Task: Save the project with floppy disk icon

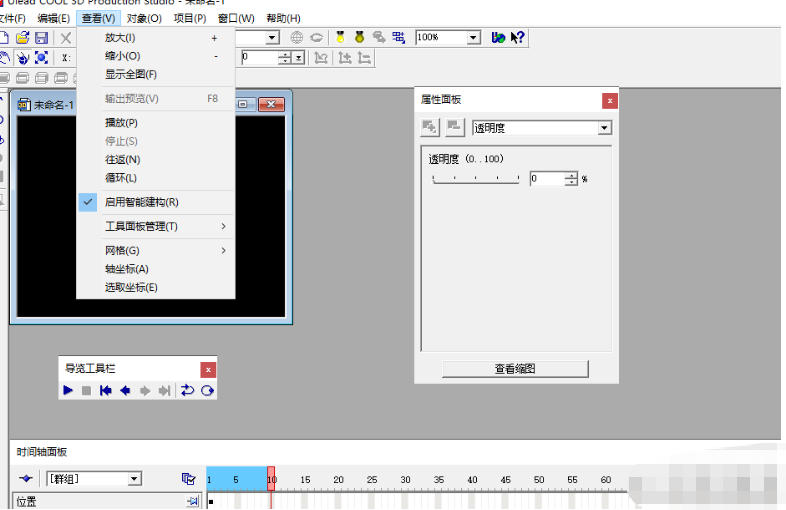Action: pyautogui.click(x=41, y=37)
